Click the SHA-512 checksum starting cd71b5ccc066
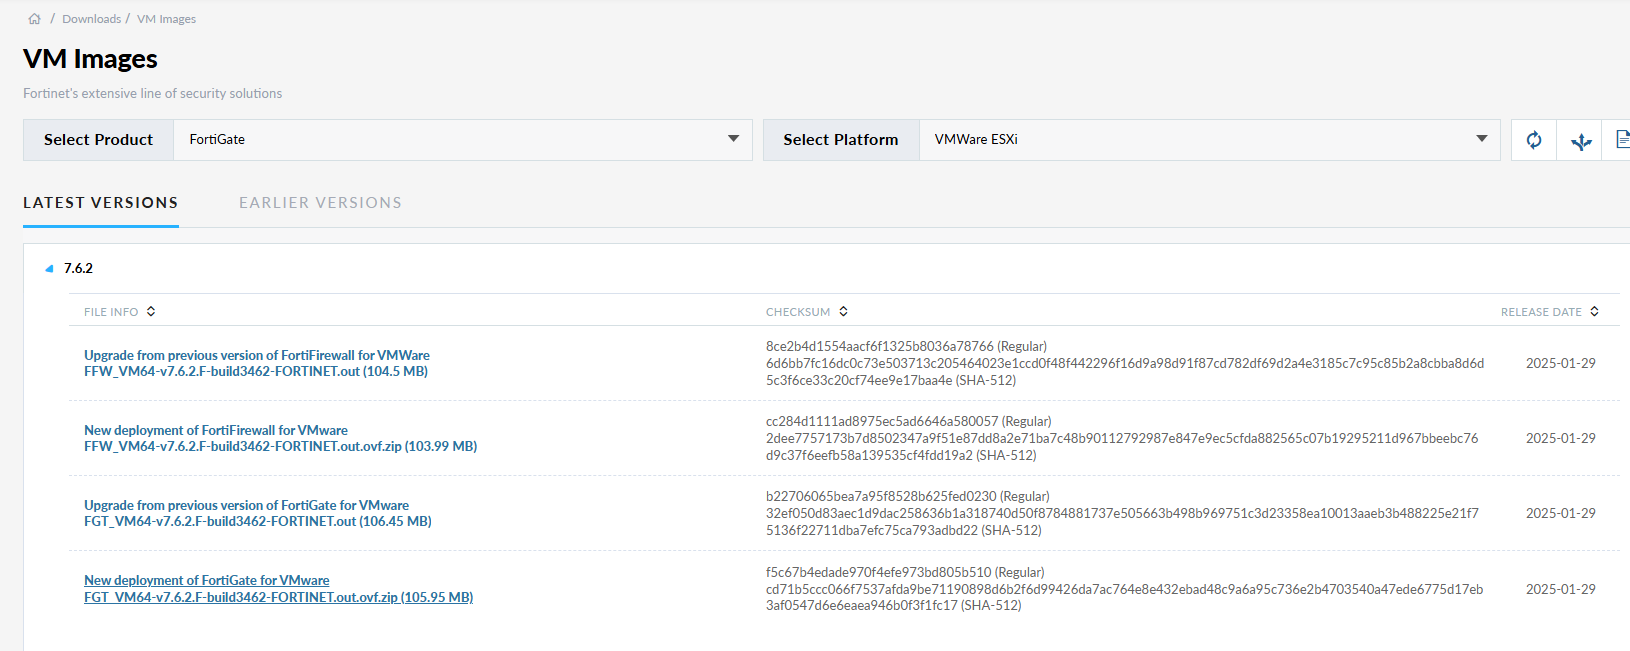The width and height of the screenshot is (1630, 651). point(1125,598)
